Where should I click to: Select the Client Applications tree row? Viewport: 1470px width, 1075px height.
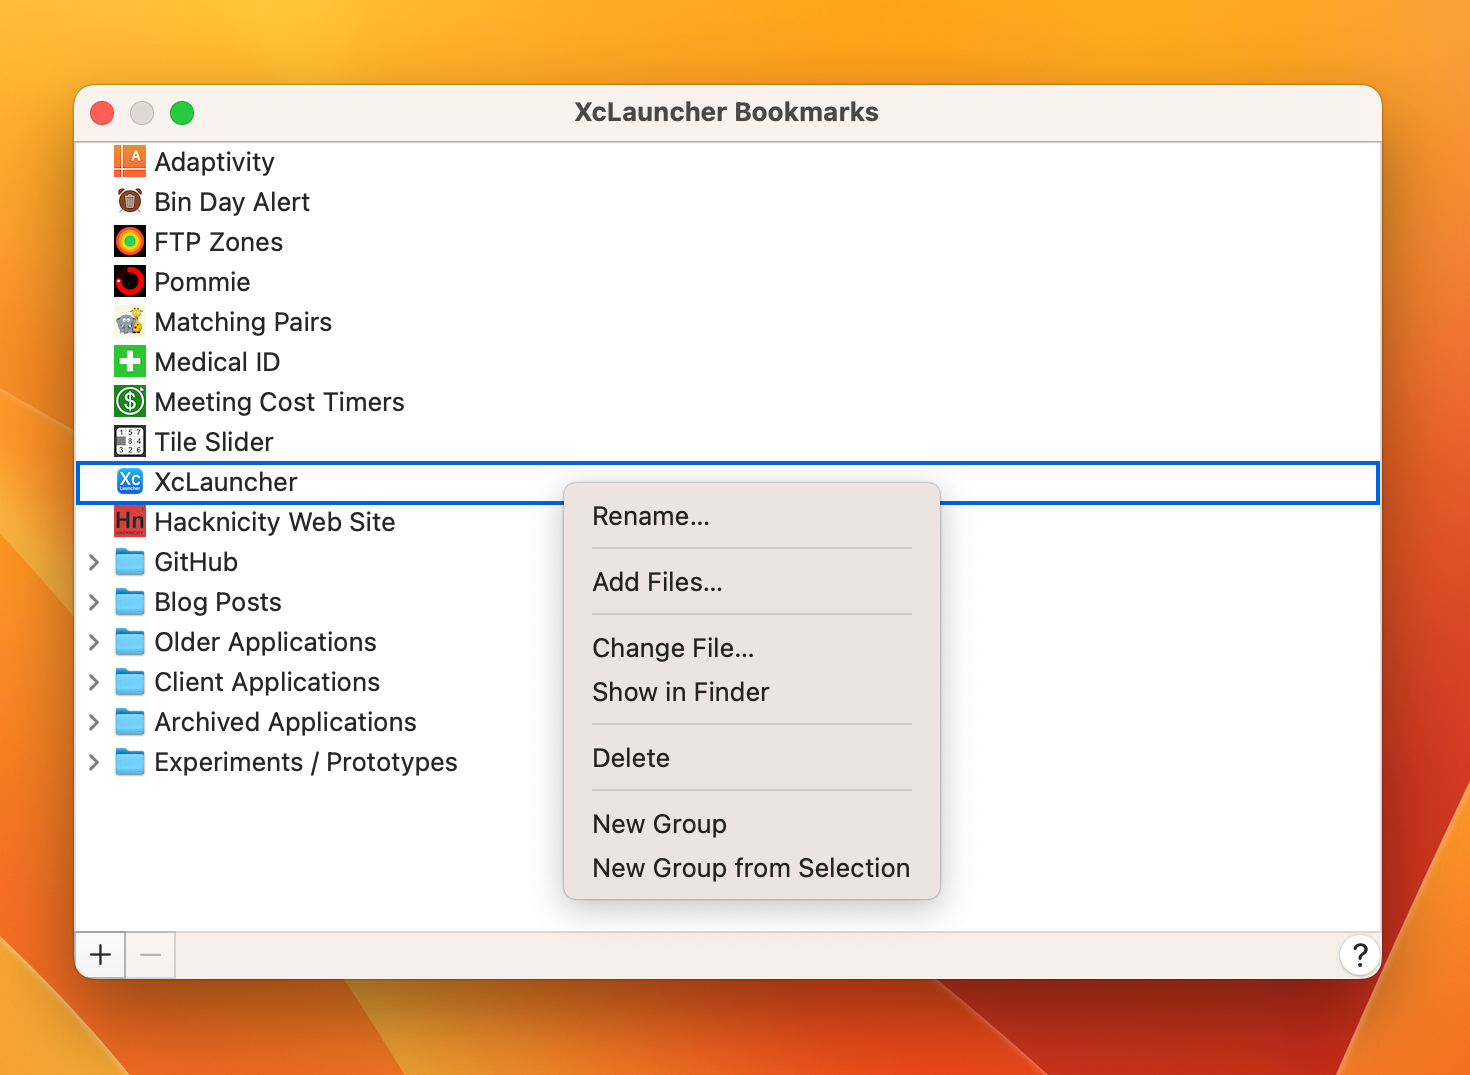click(267, 682)
